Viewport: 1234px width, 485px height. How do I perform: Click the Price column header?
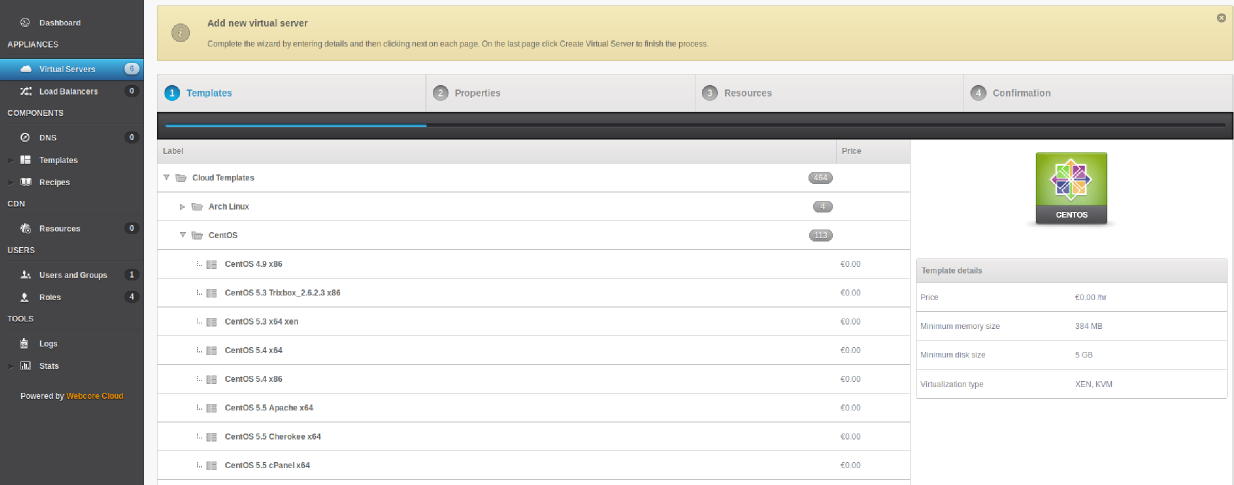(873, 151)
